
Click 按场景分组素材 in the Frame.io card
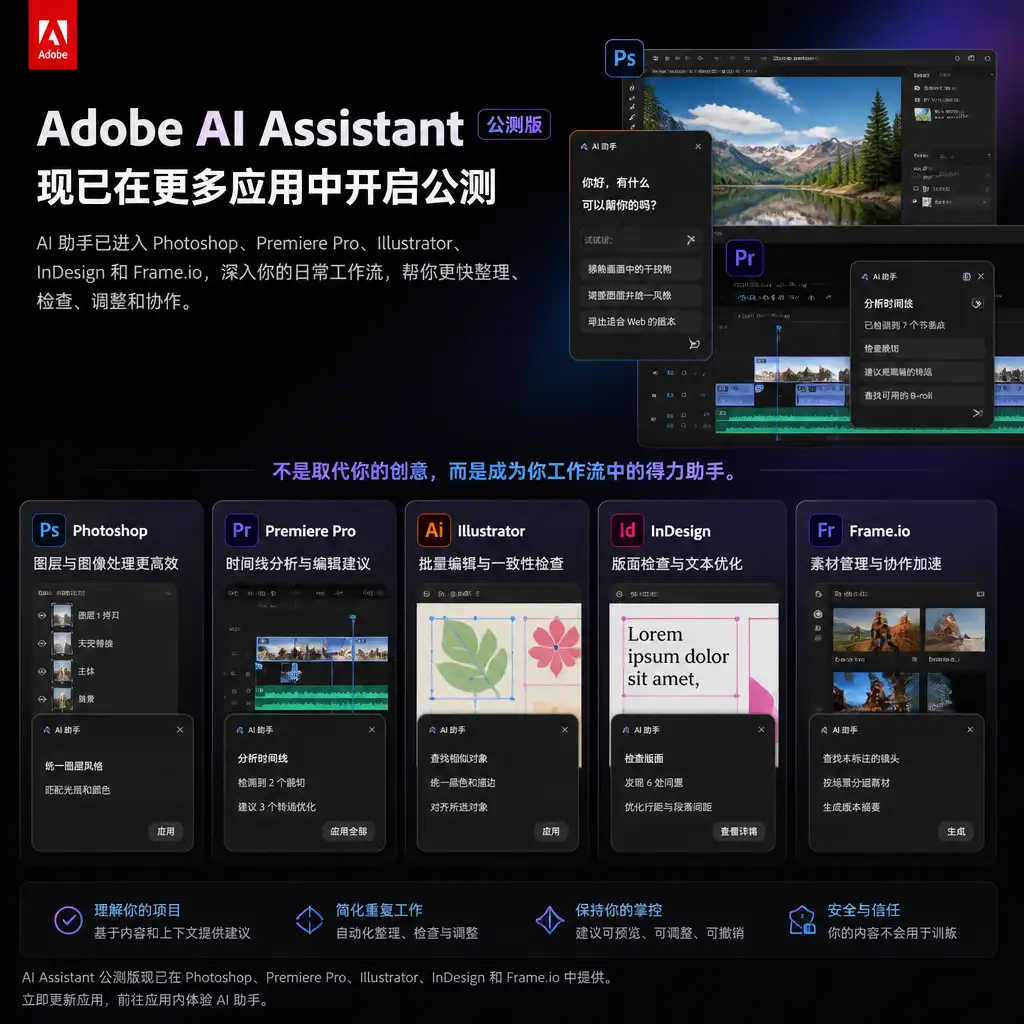[x=856, y=782]
